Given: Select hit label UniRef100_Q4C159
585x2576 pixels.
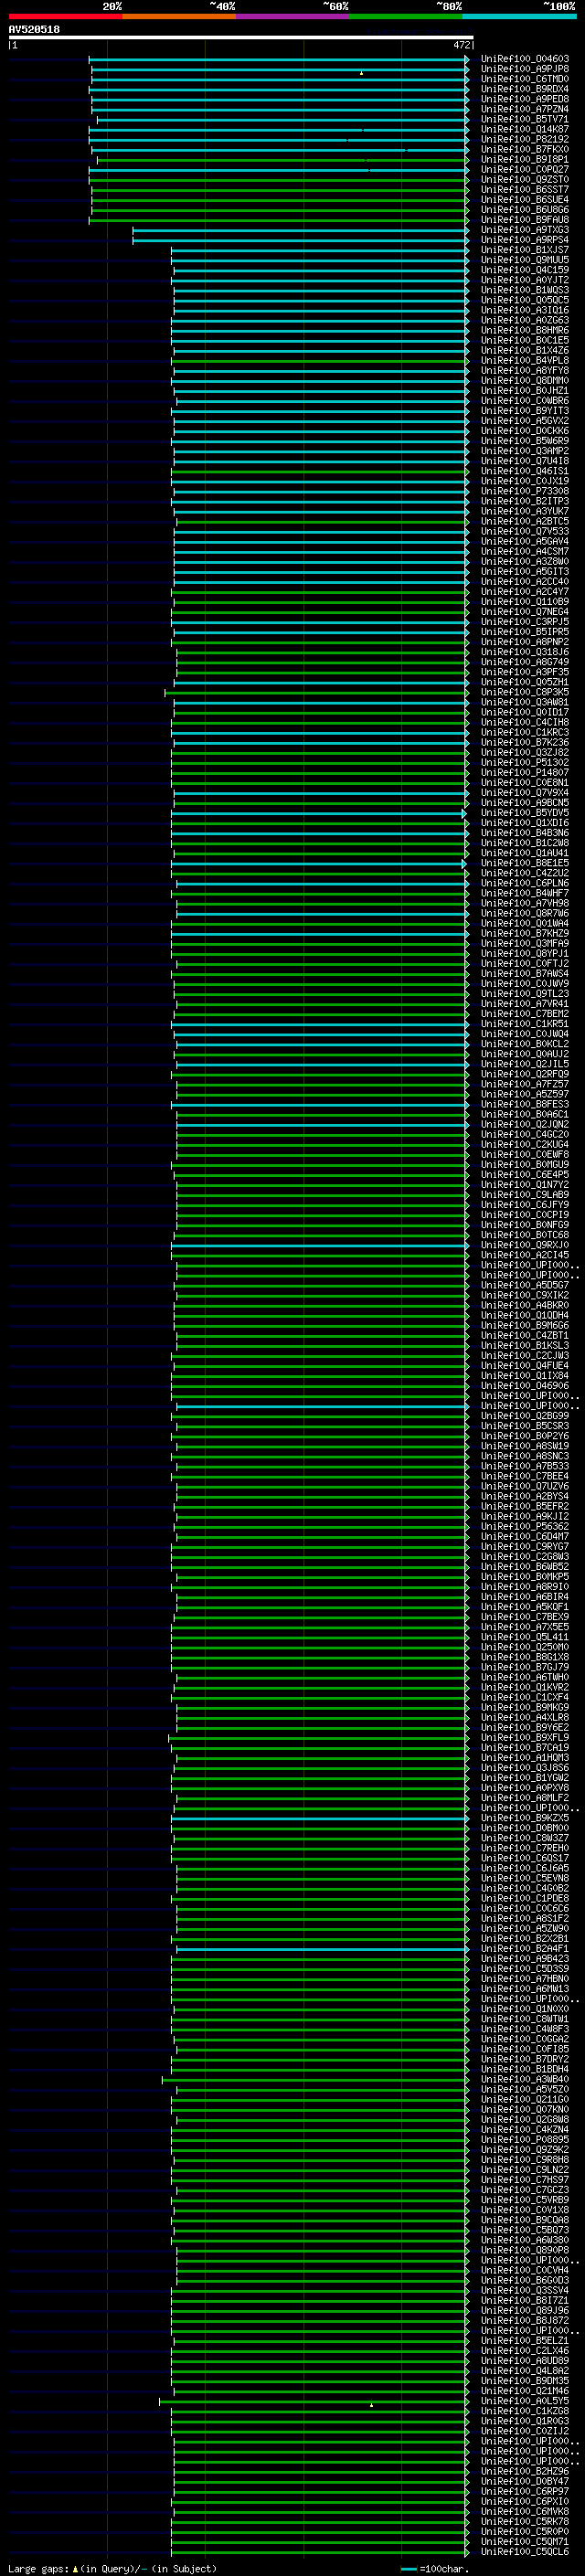Looking at the screenshot, I should click(525, 270).
